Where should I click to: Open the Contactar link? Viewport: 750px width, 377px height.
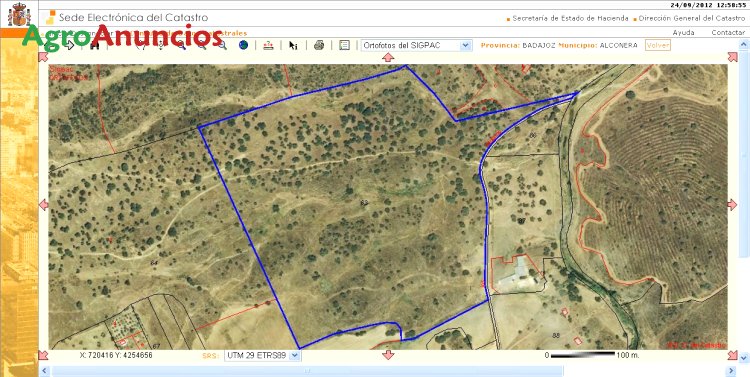point(728,33)
